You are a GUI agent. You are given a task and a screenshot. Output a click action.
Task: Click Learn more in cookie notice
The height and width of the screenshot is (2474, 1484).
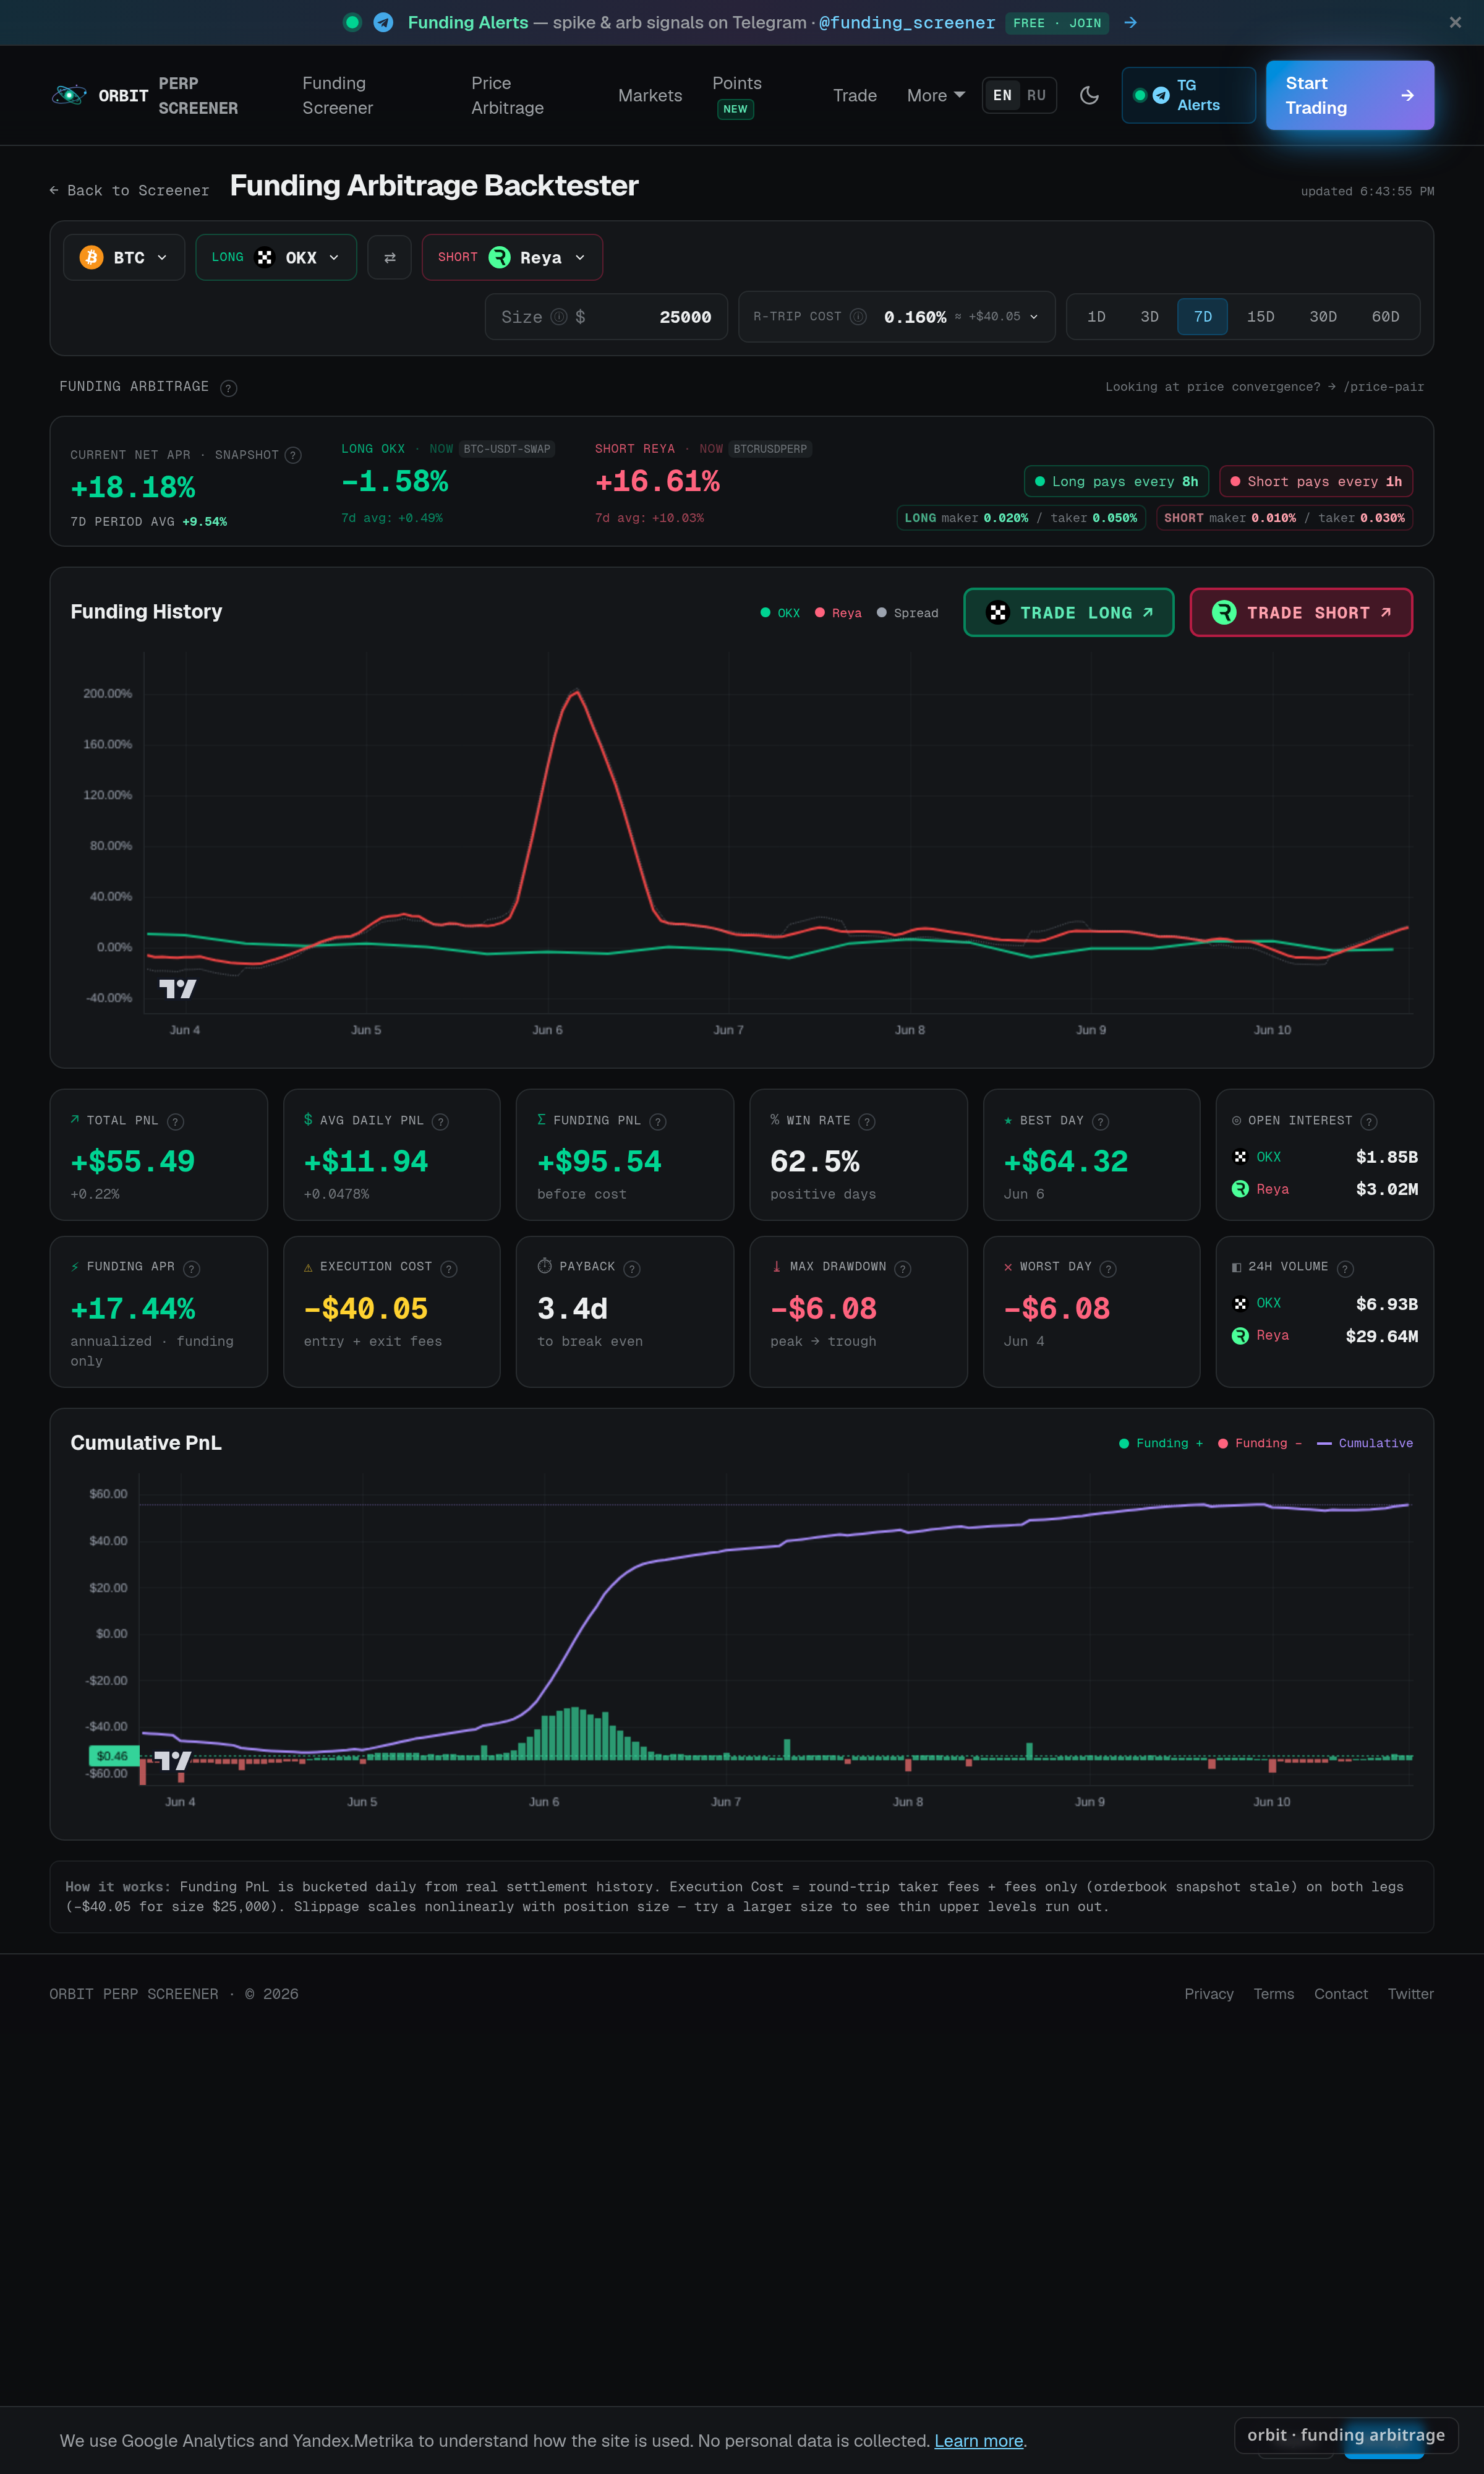click(978, 2441)
